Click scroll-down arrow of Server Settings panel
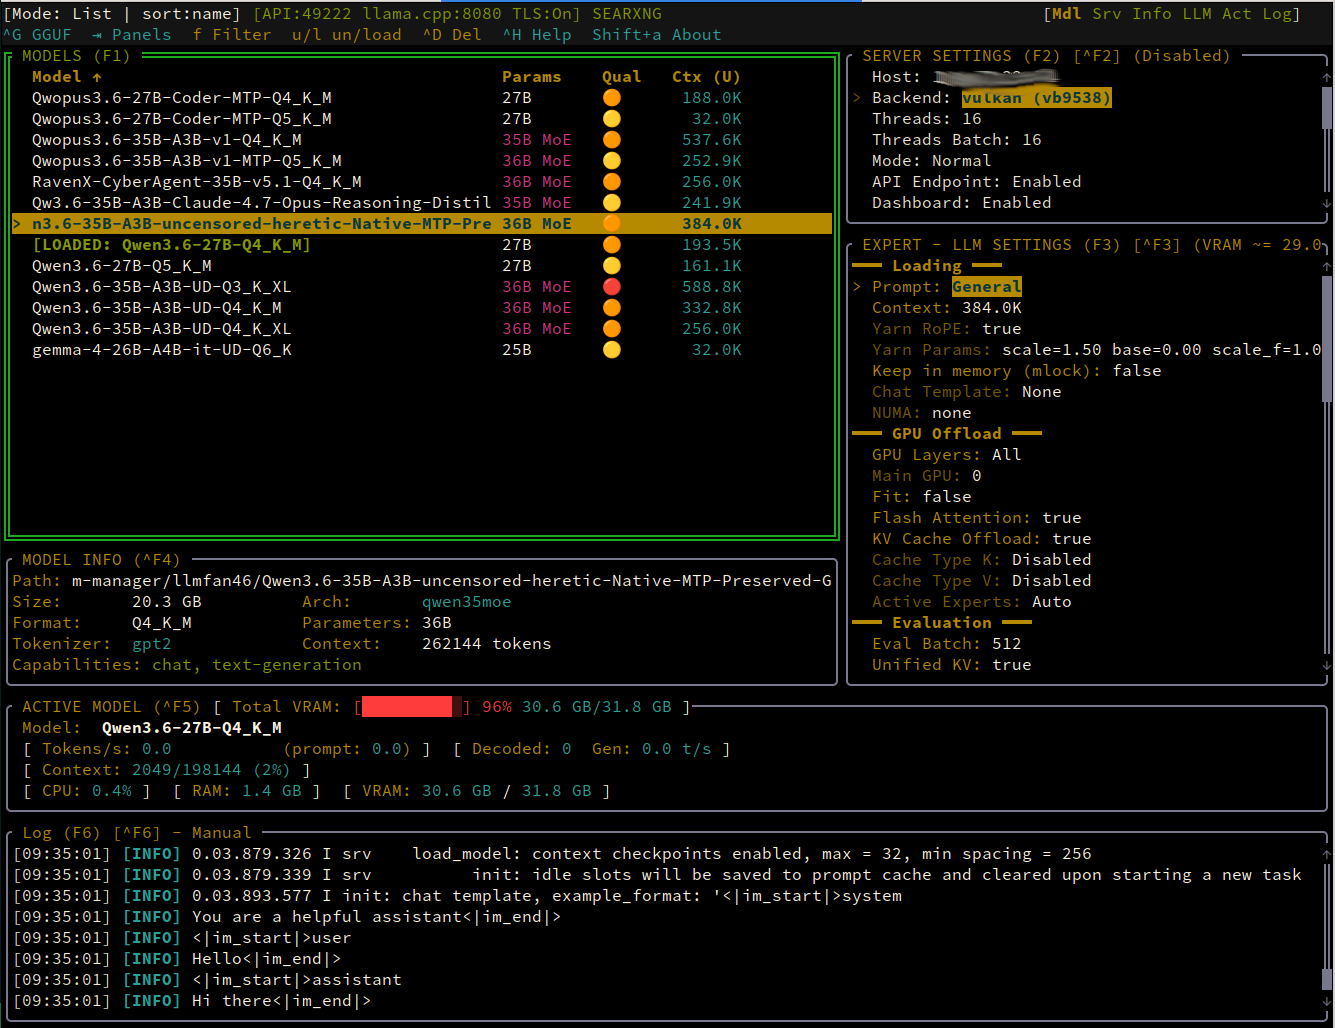Viewport: 1335px width, 1028px height. point(1327,203)
